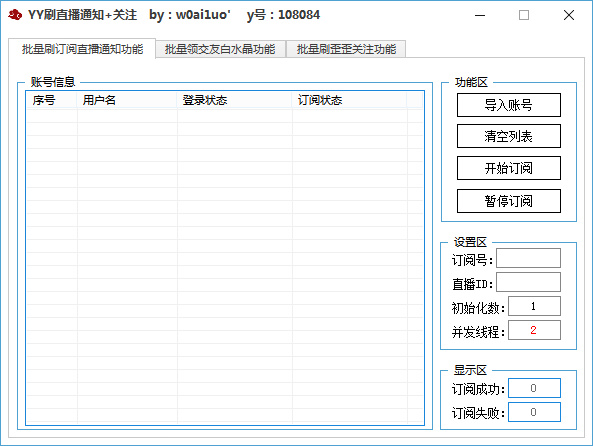Image resolution: width=593 pixels, height=446 pixels.
Task: Start subscribing with 开始订阅 button
Action: tap(509, 168)
